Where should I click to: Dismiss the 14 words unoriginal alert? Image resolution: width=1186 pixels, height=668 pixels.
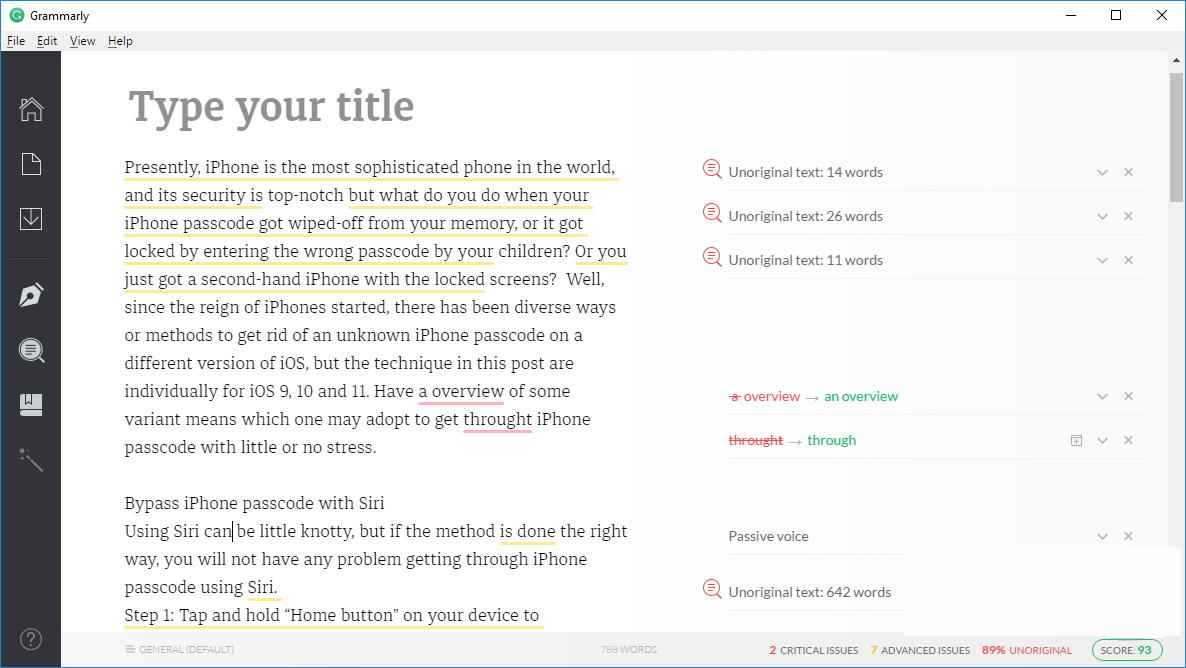tap(1129, 172)
